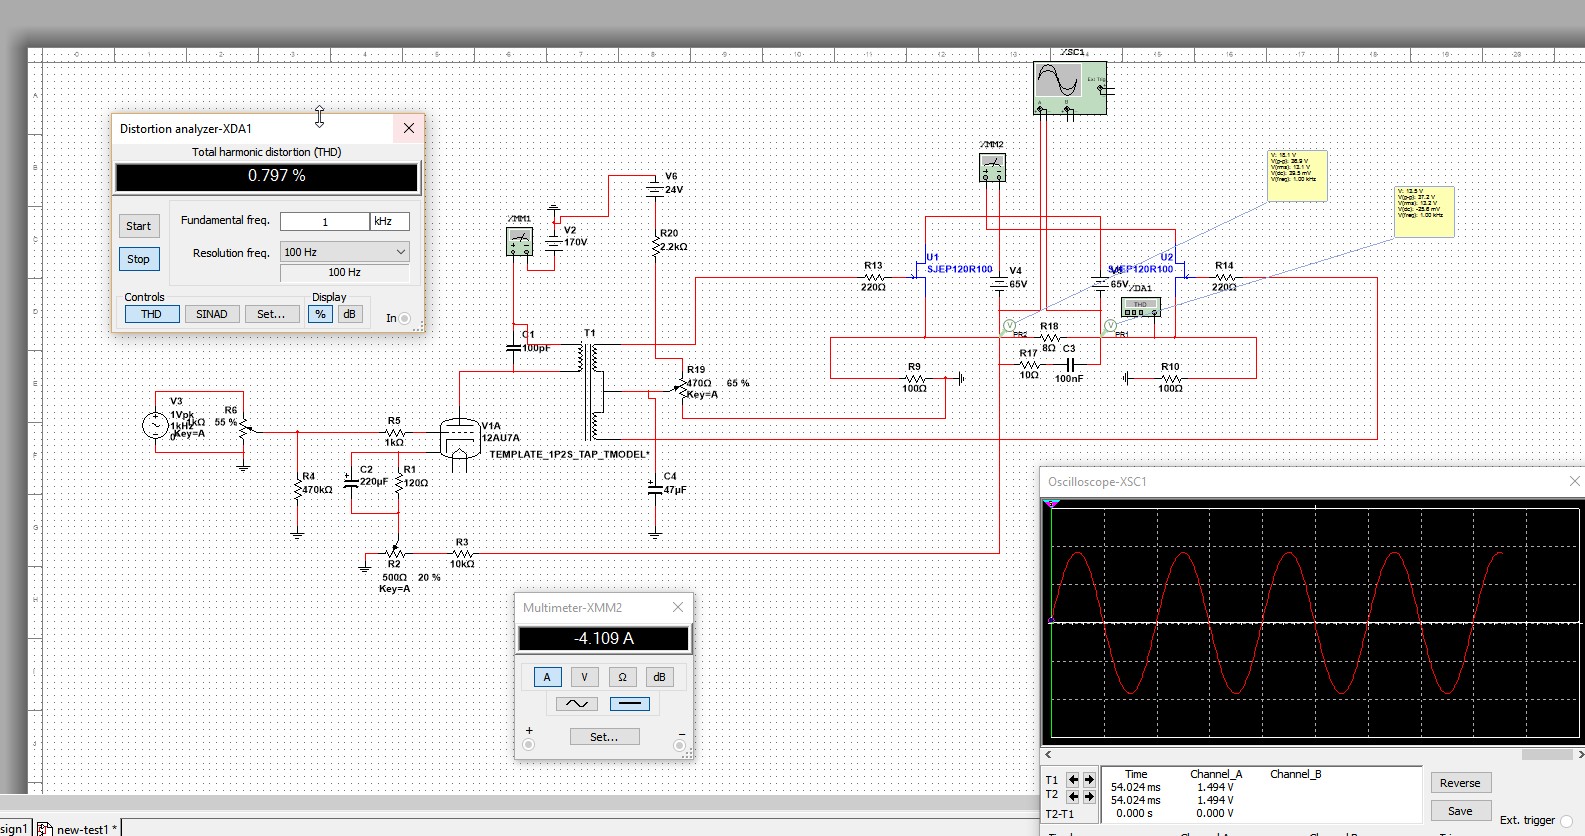Click the PR2 measurement probe marker

[1009, 327]
